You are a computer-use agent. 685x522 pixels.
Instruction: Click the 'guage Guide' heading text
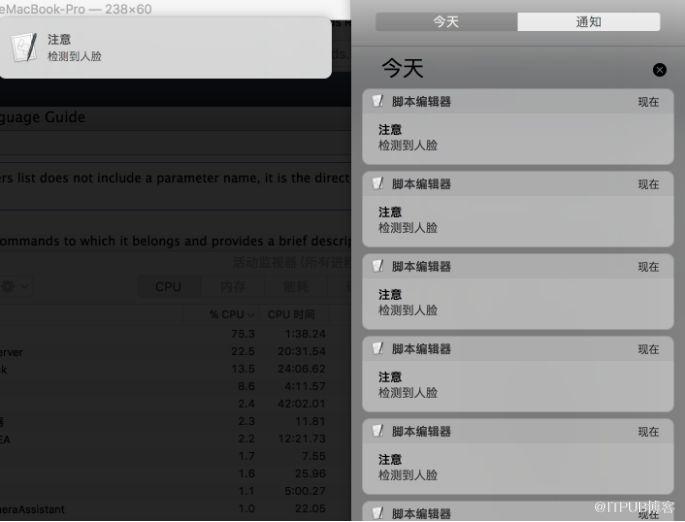(x=42, y=118)
